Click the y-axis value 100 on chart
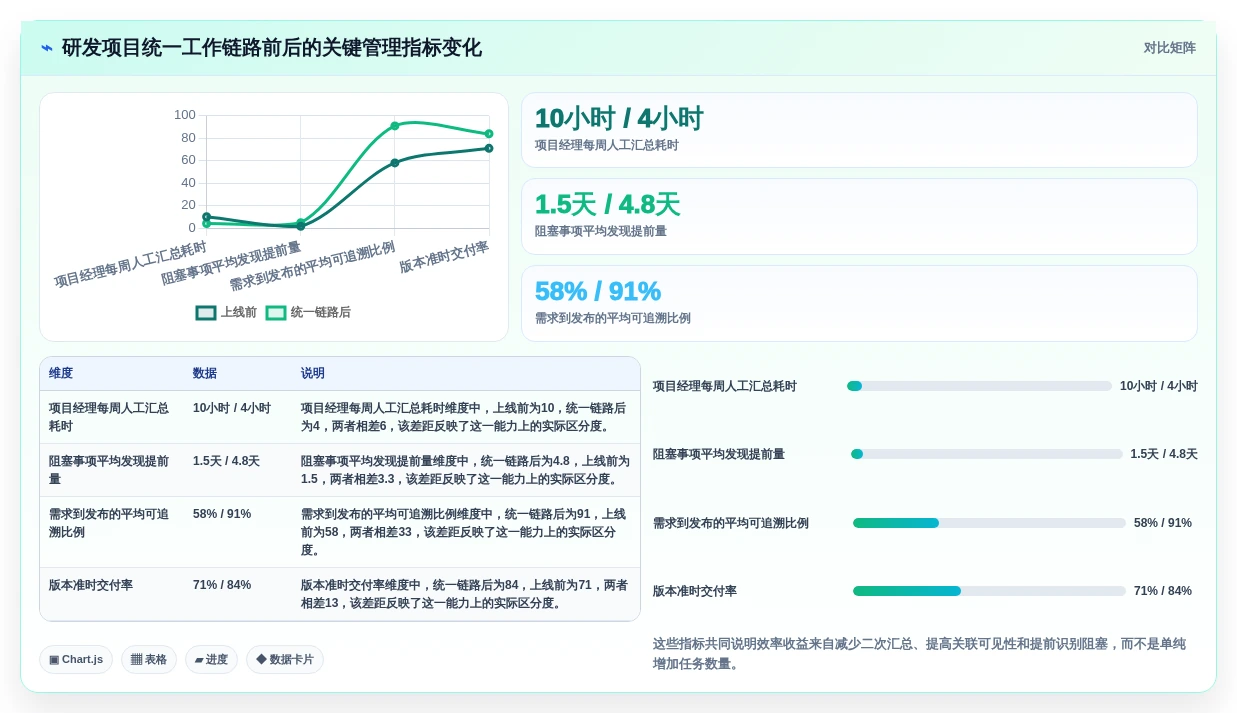Viewport: 1237px width, 713px height. click(x=185, y=115)
